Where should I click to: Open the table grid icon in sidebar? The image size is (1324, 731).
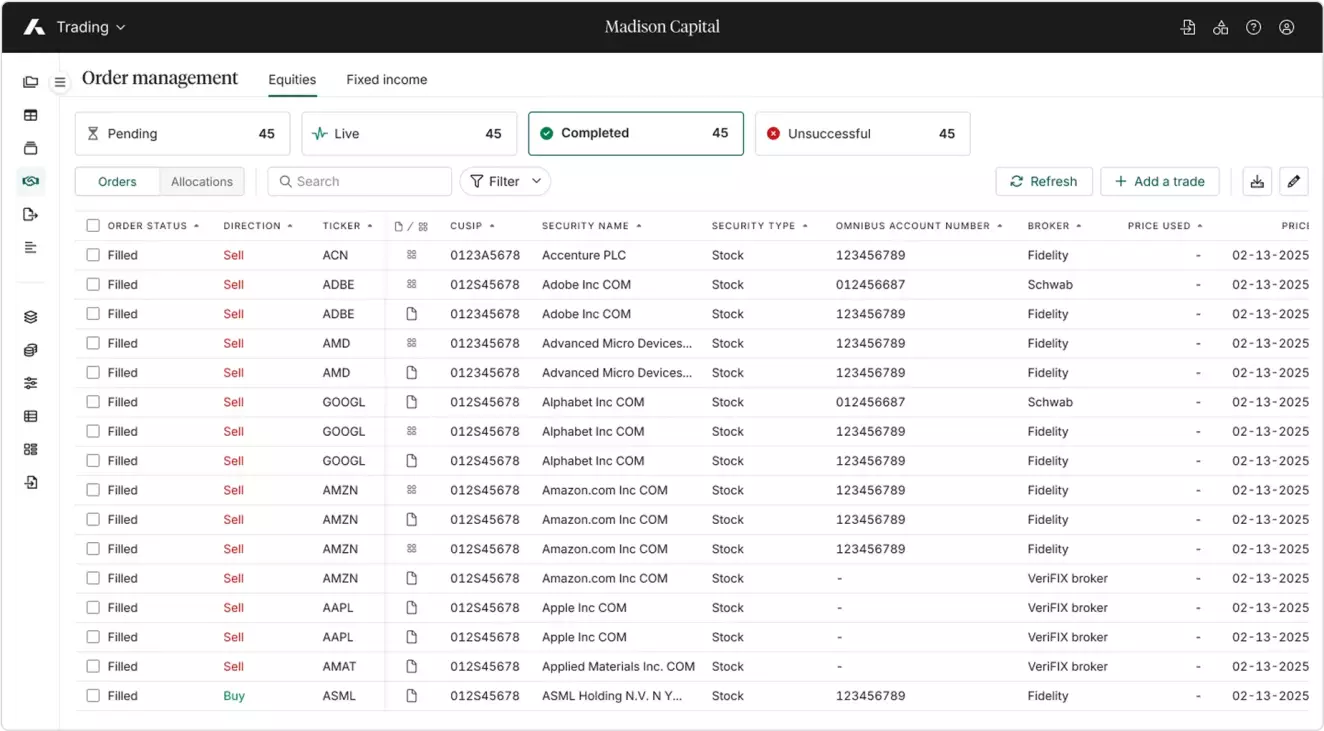pos(31,115)
